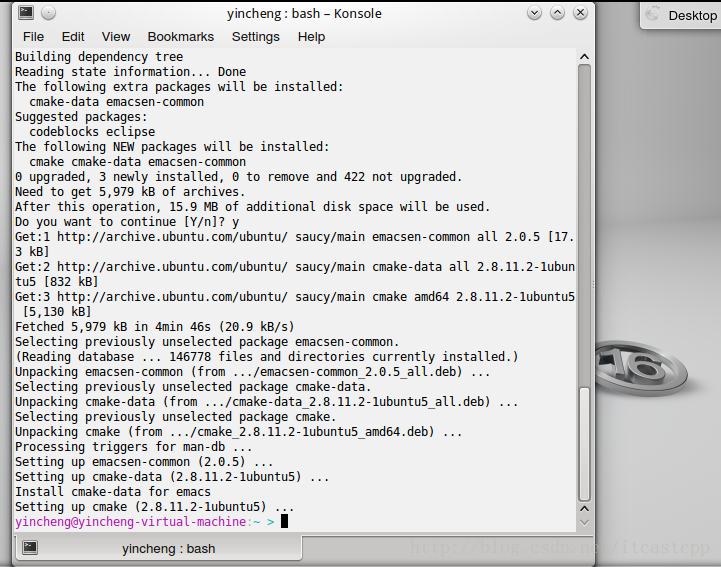Click the scrollbar up arrow near bottom
This screenshot has height=567, width=721.
point(584,509)
